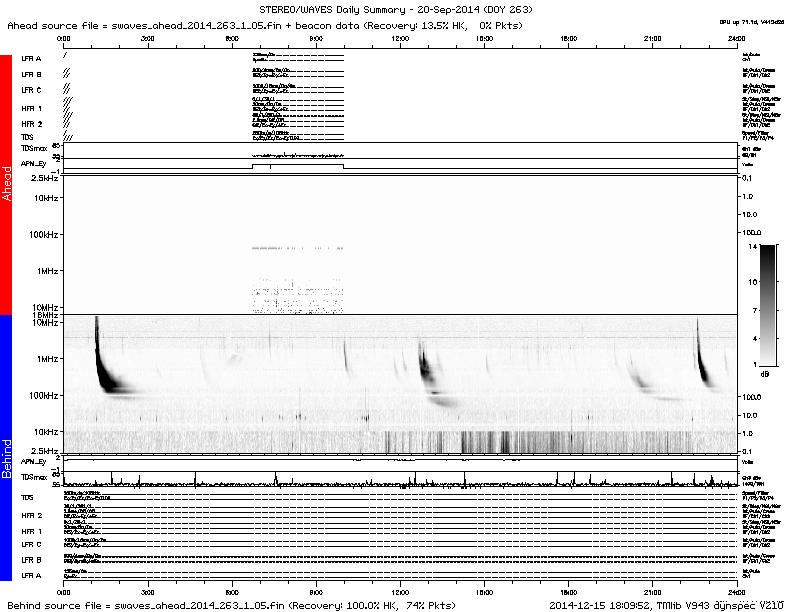Click the 100.0 label right of Ahead spectrogram
Image resolution: width=792 pixels, height=612 pixels.
pyautogui.click(x=751, y=232)
